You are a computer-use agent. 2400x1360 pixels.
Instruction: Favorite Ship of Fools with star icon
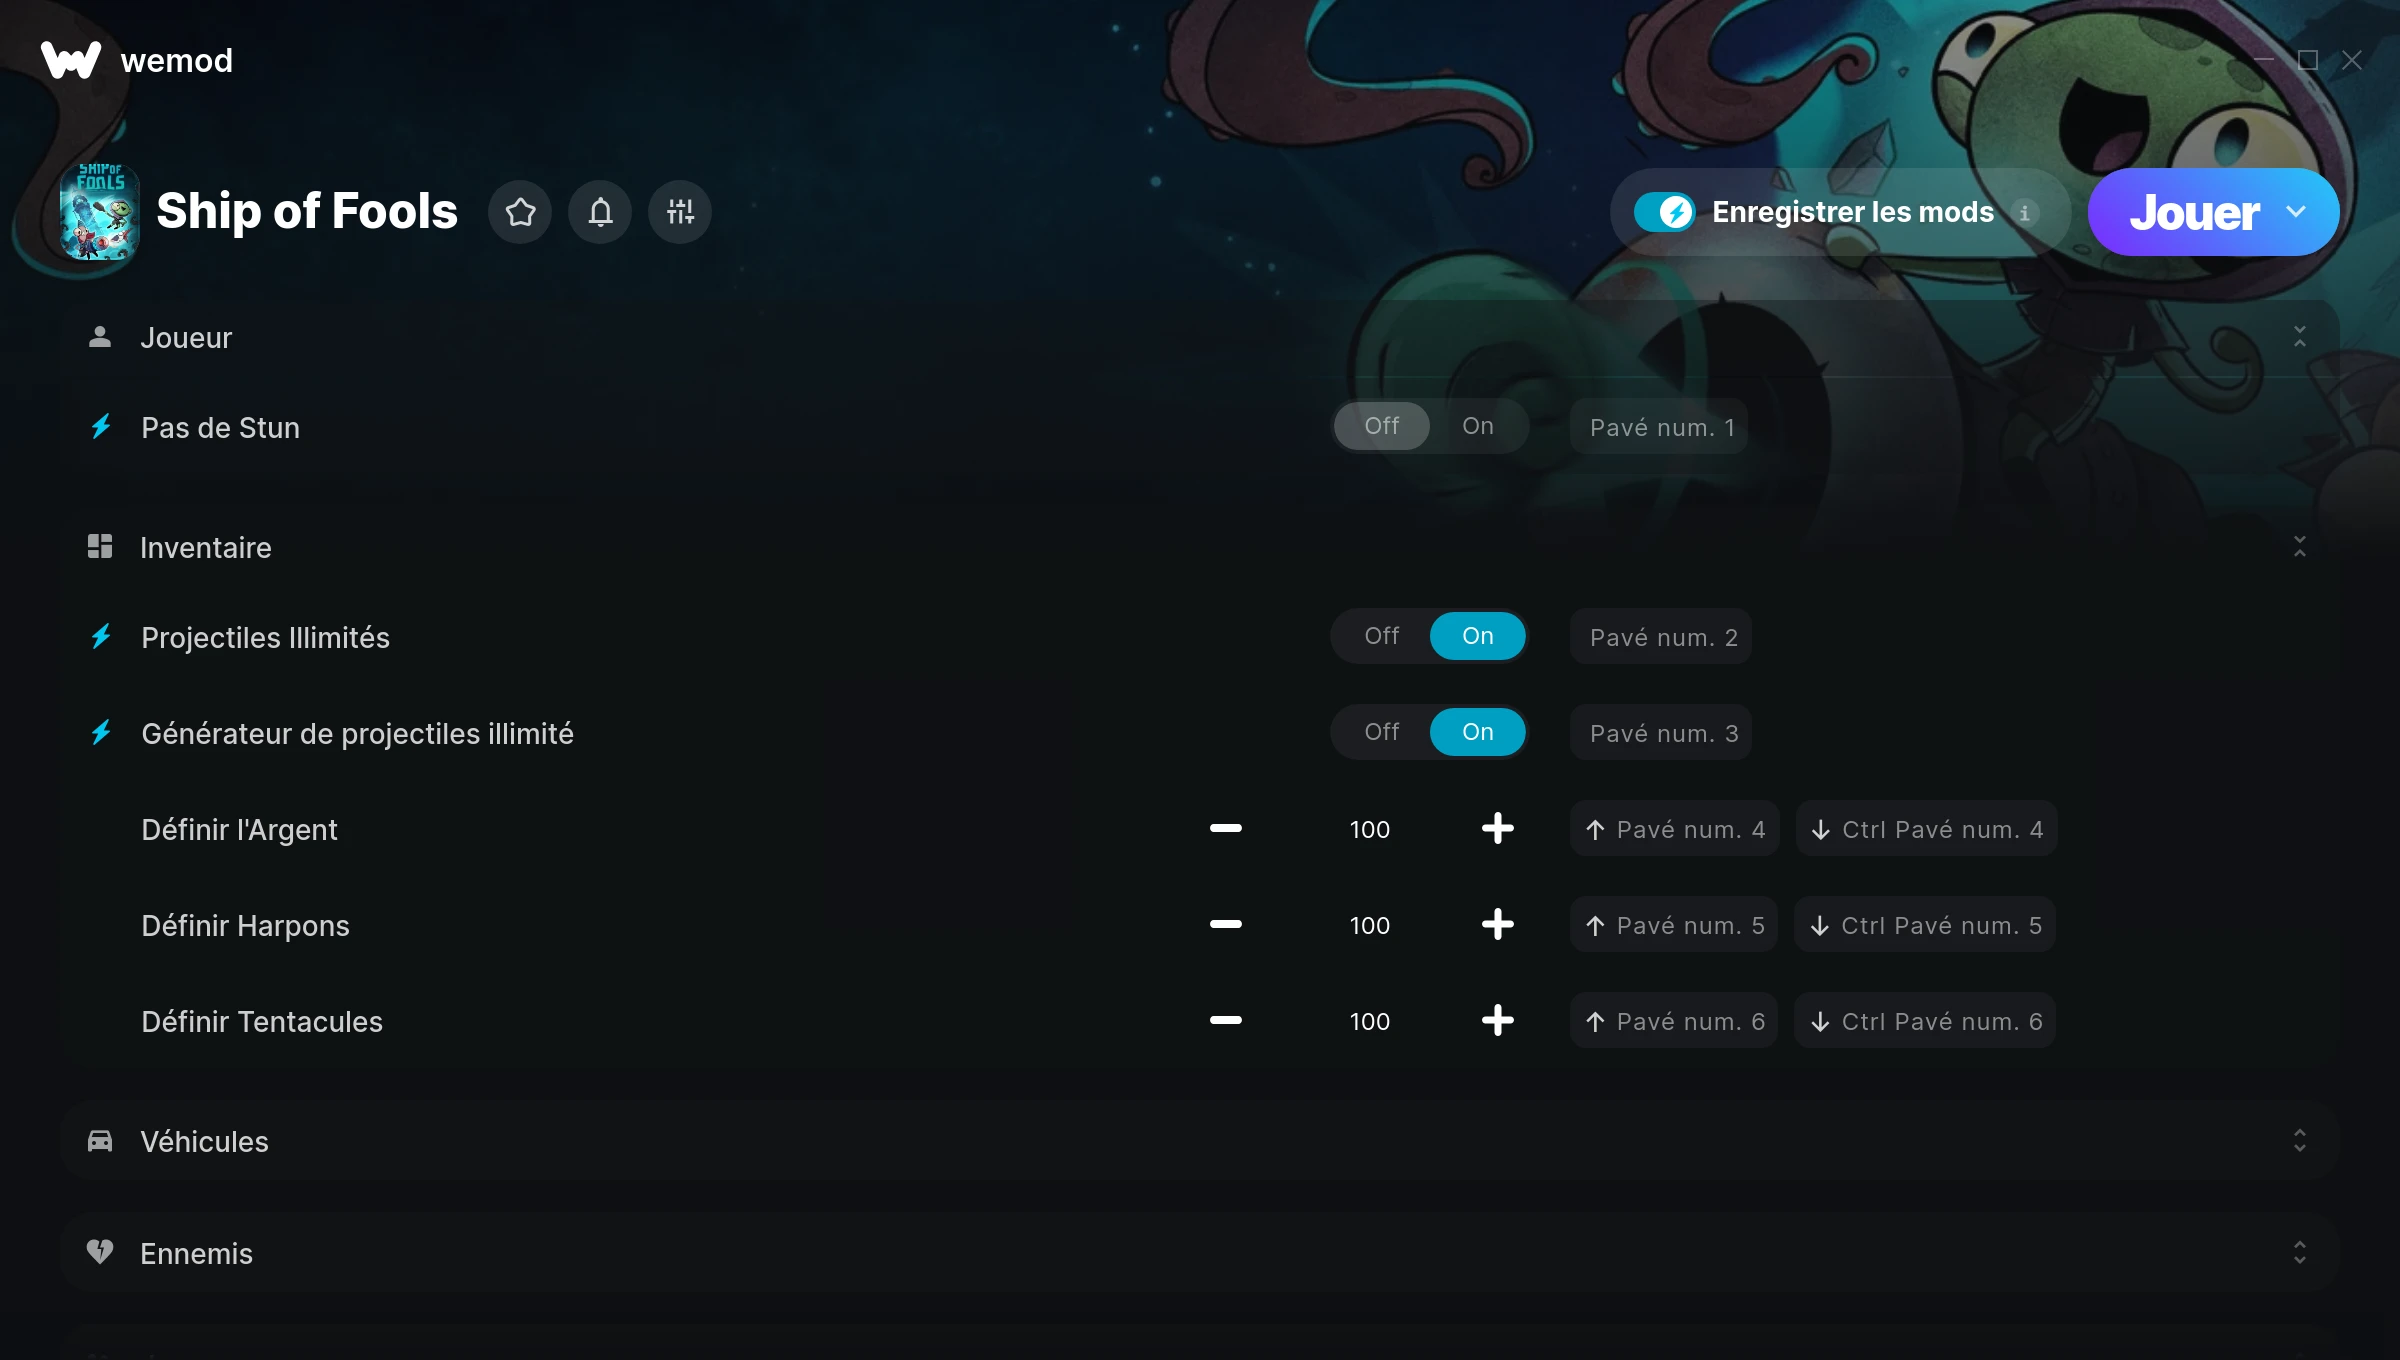pyautogui.click(x=520, y=212)
